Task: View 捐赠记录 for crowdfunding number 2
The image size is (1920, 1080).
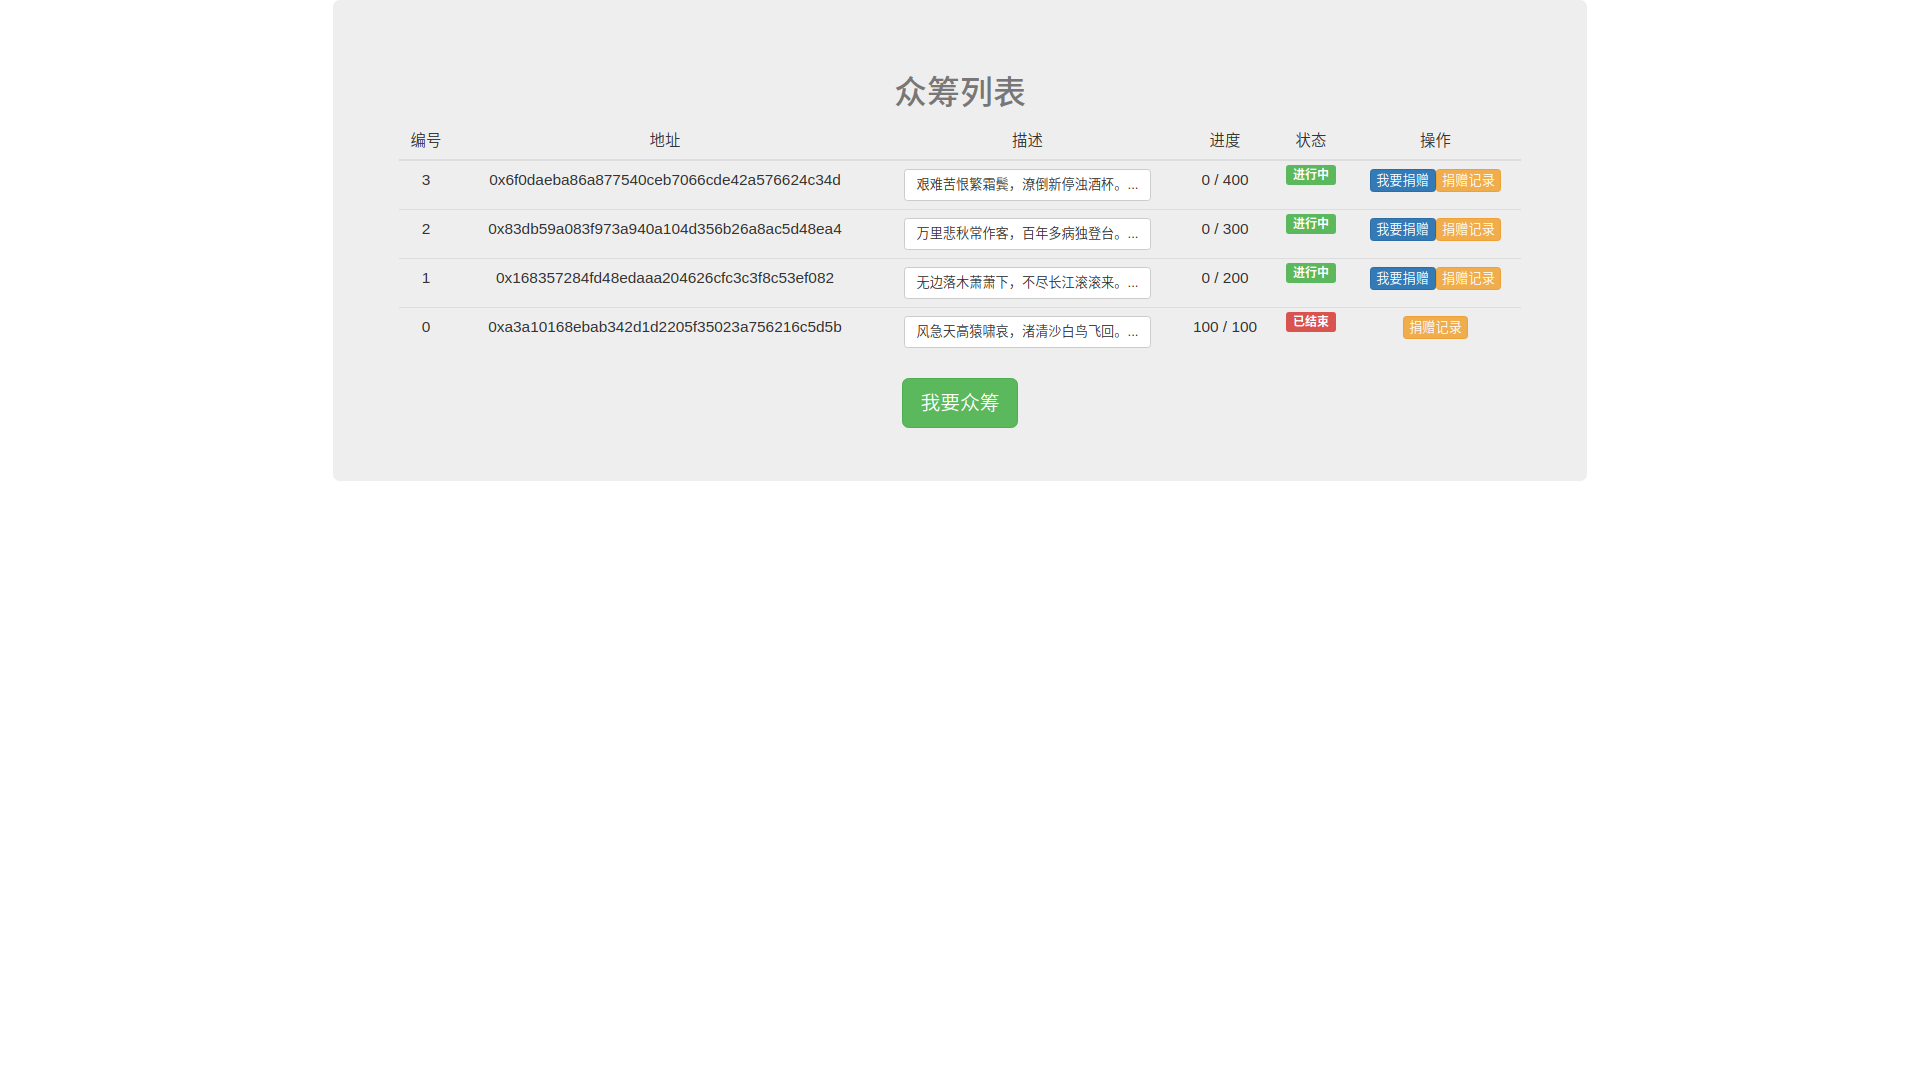Action: 1468,230
